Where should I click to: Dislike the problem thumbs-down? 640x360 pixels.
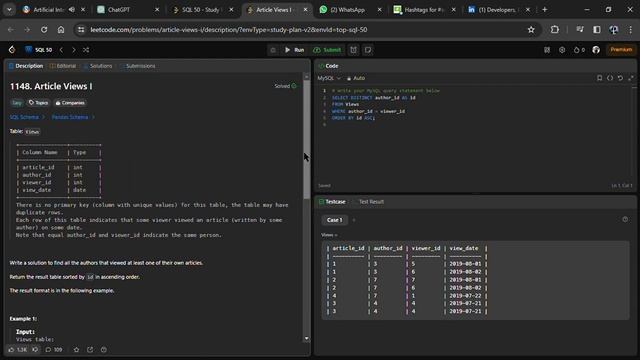(x=36, y=350)
